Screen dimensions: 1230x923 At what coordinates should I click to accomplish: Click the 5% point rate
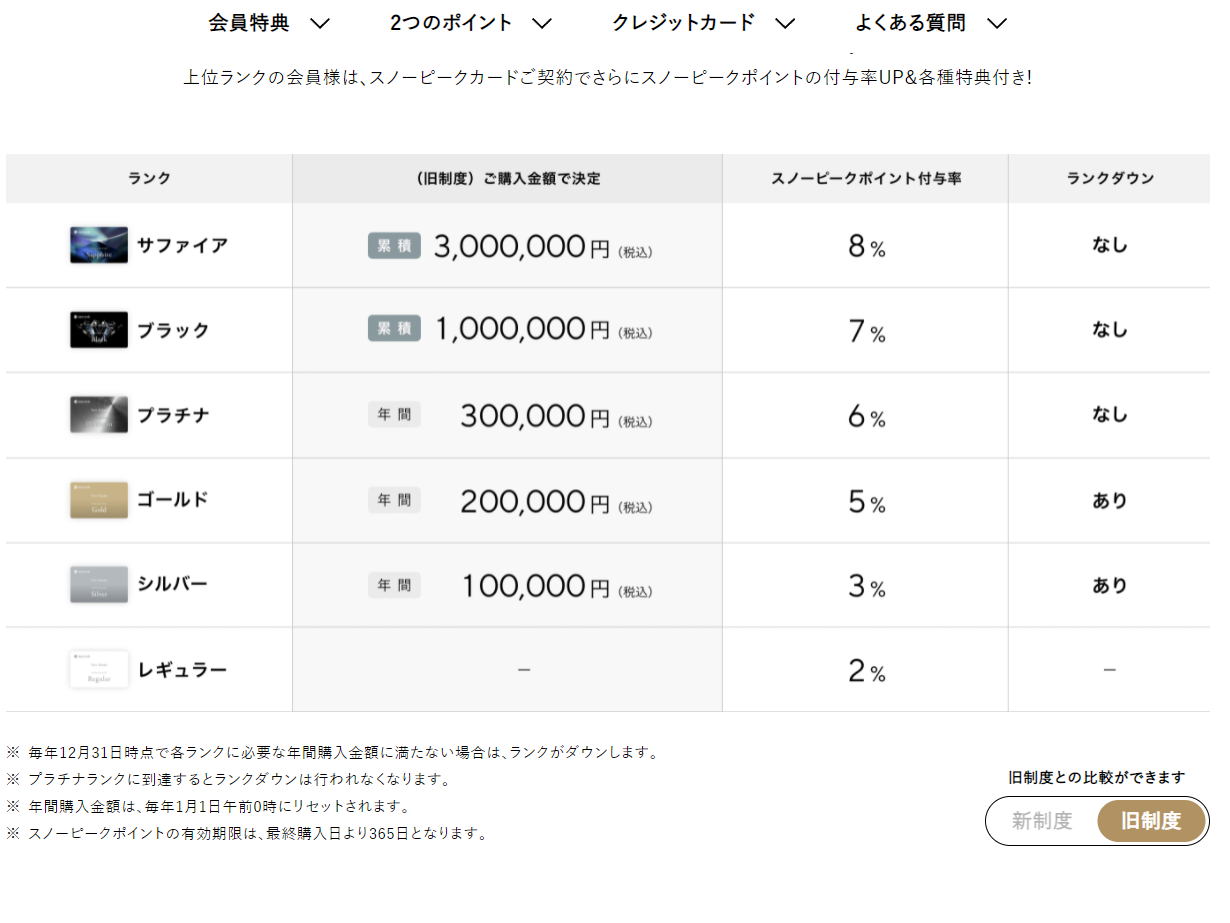tap(866, 502)
